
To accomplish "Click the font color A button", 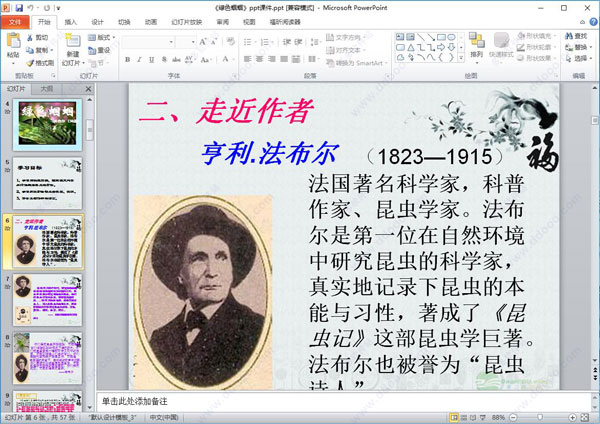I will (x=225, y=59).
